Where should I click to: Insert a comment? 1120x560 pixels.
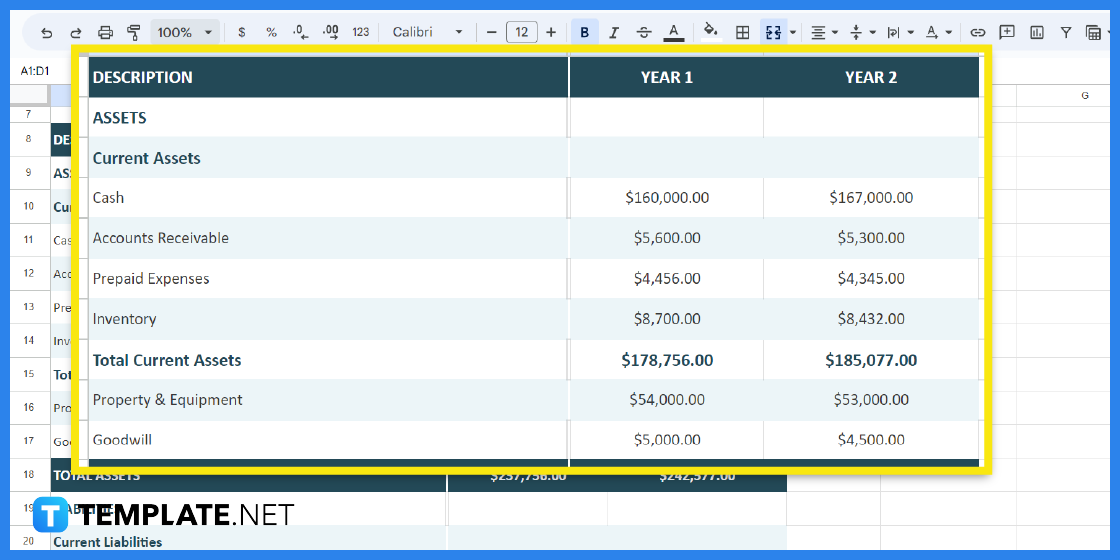point(1007,32)
